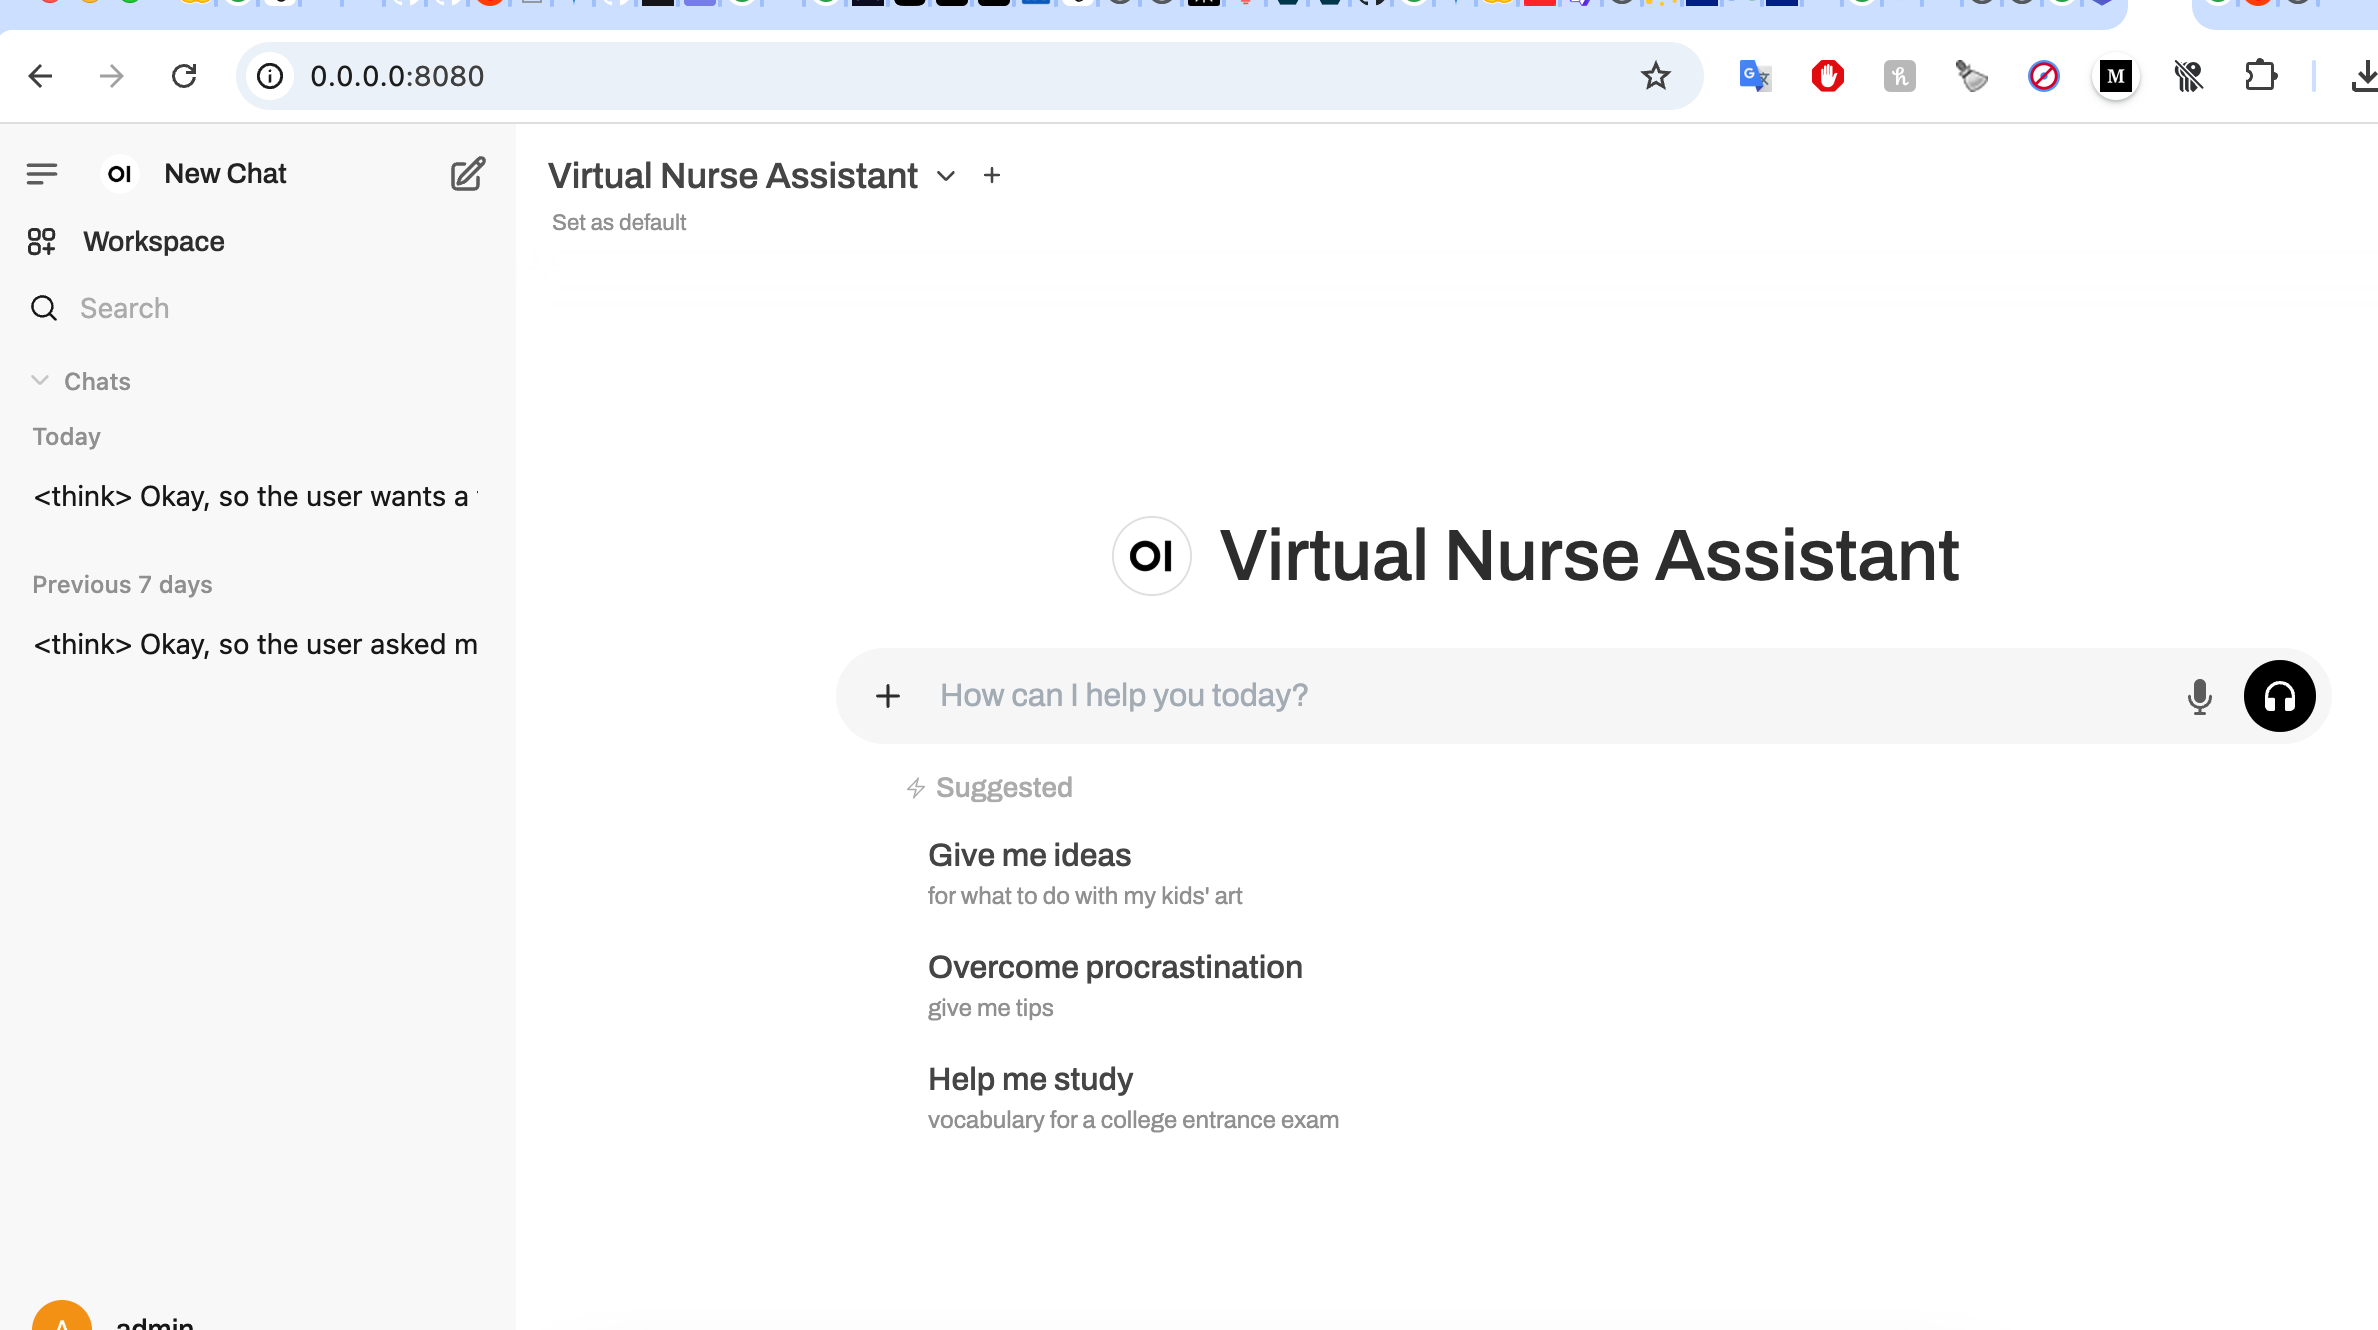Screen dimensions: 2378x1330
Task: Click the admin profile avatar
Action: pos(63,1318)
